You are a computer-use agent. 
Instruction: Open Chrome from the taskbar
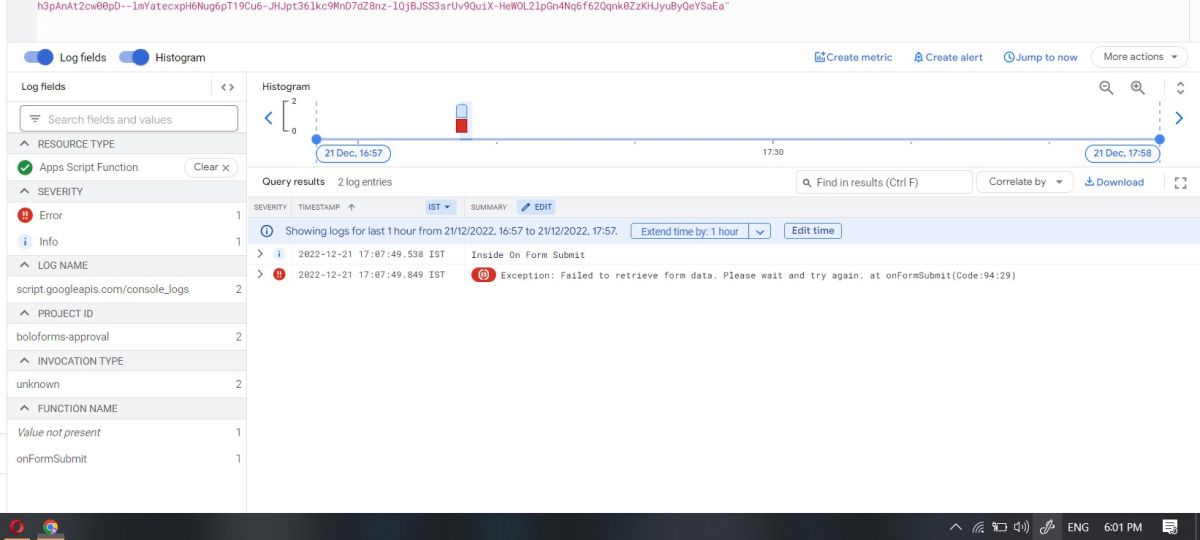[51, 526]
